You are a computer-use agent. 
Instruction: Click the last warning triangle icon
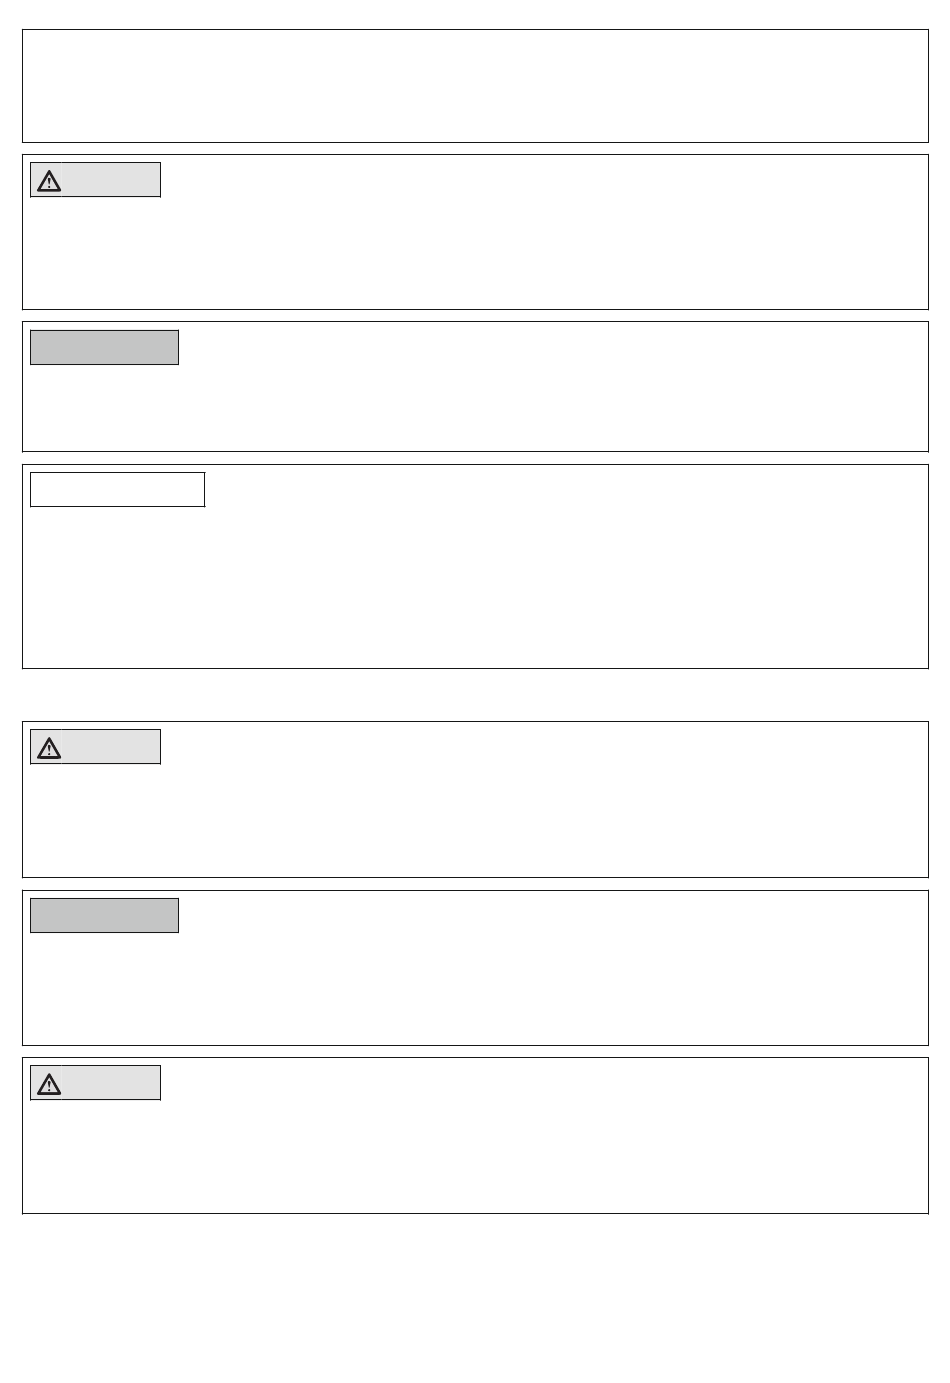pyautogui.click(x=49, y=1084)
